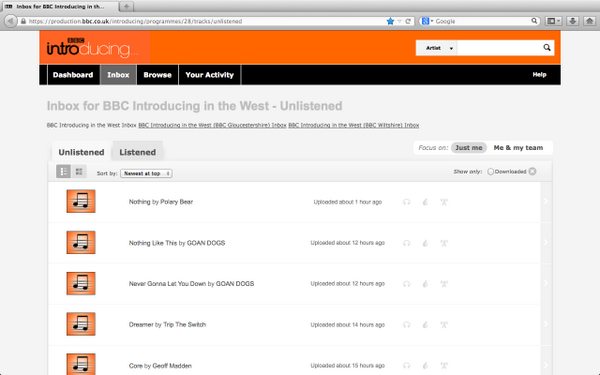Click broadcast tower icon for Dreamer row
This screenshot has height=375, width=600.
(444, 325)
